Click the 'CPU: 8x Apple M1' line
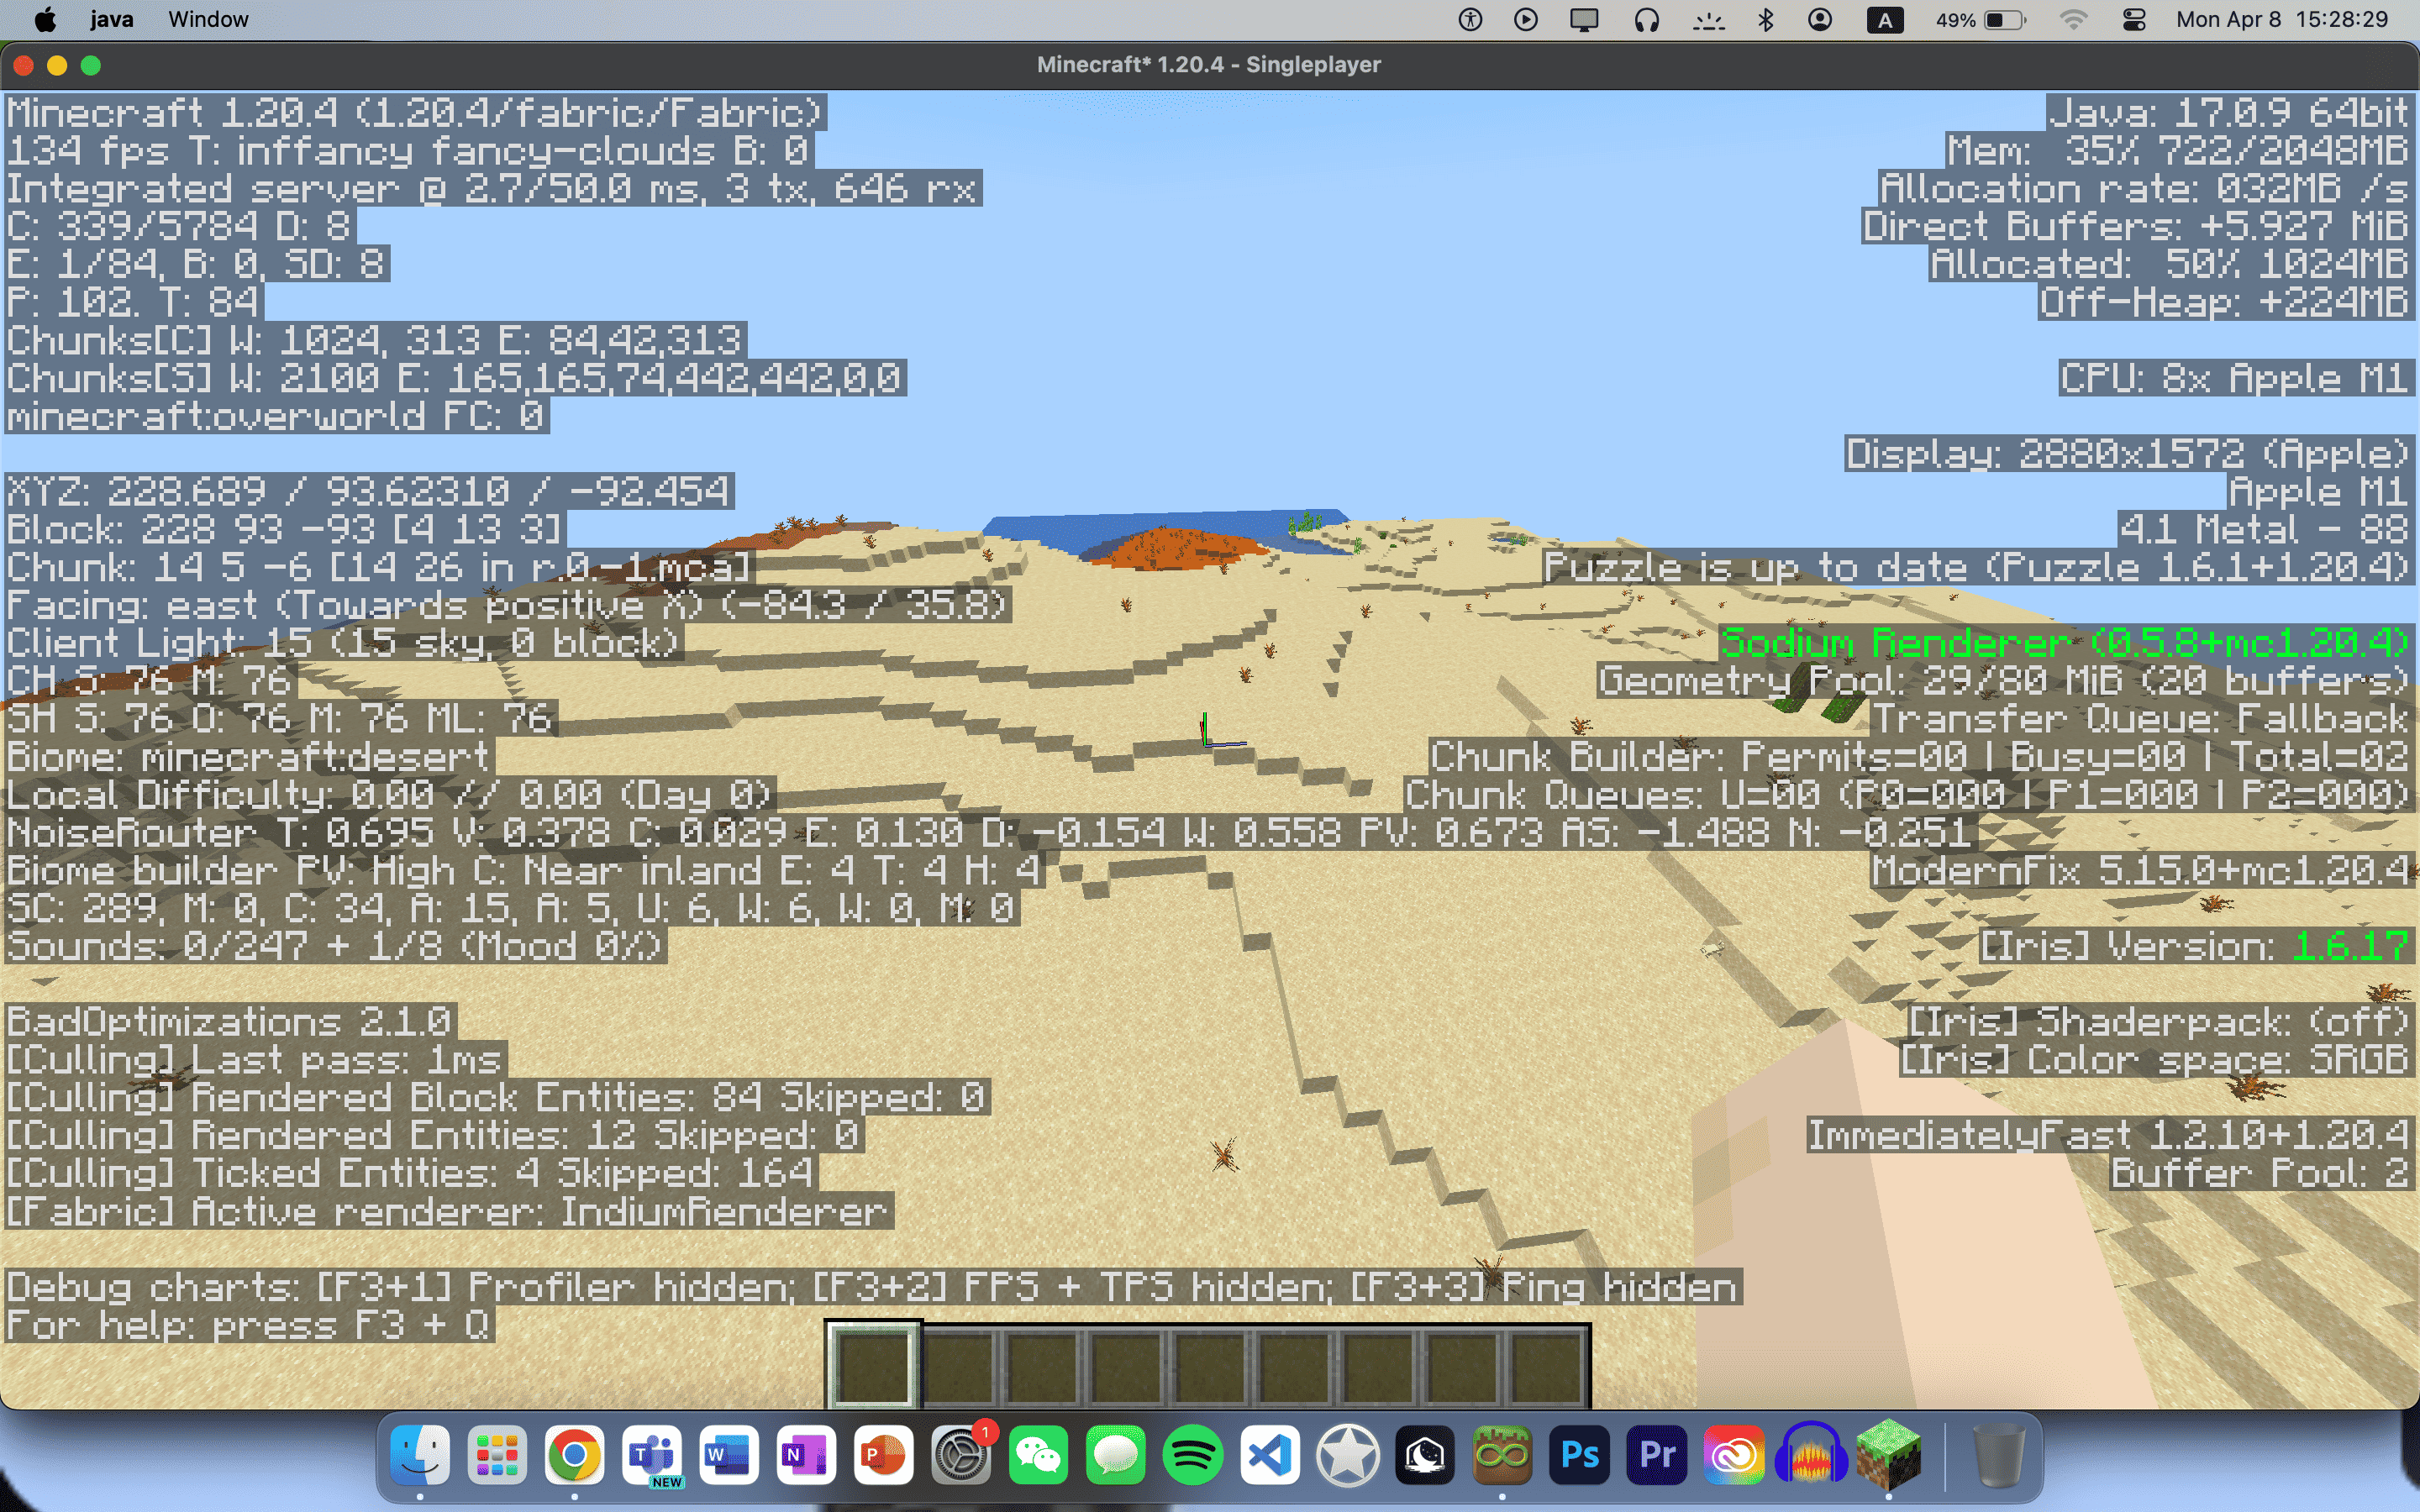Image resolution: width=2420 pixels, height=1512 pixels. [2237, 378]
